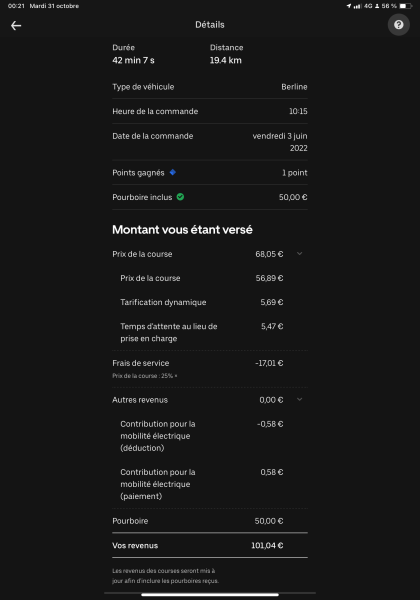Image resolution: width=420 pixels, height=600 pixels.
Task: Tap the home indicator bar at bottom
Action: (x=210, y=595)
